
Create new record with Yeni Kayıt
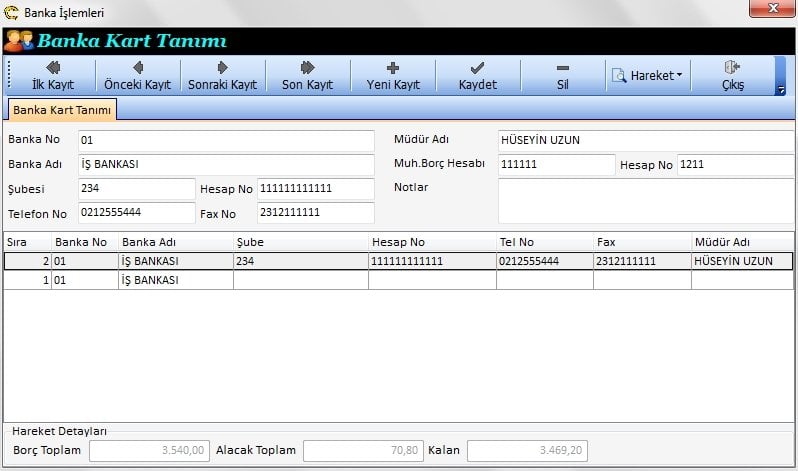click(x=393, y=76)
